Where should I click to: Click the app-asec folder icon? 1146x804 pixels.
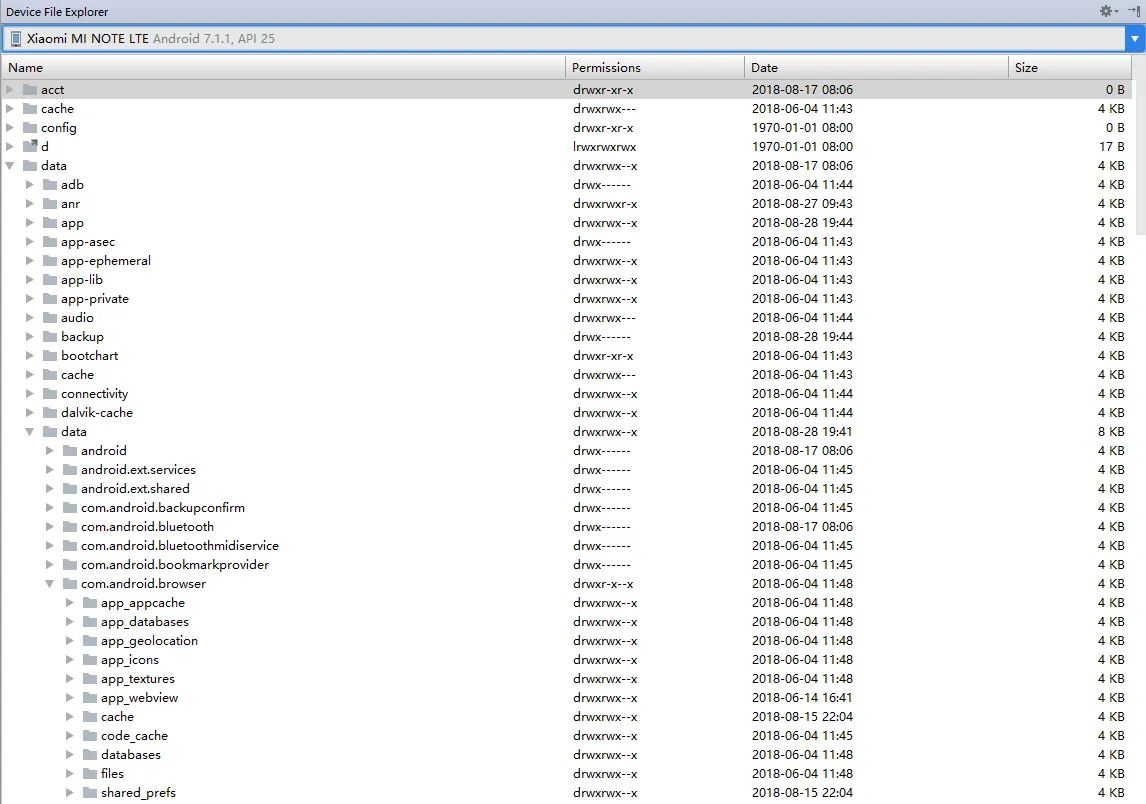coord(50,241)
